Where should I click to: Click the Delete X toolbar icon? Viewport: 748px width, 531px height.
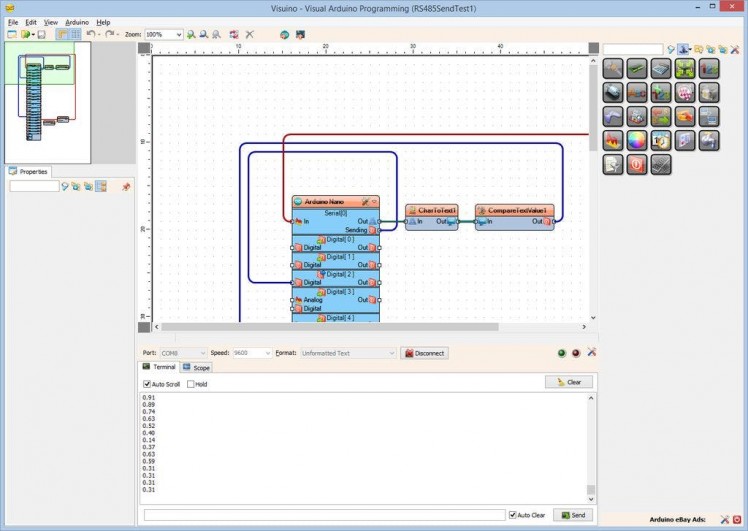coord(249,34)
